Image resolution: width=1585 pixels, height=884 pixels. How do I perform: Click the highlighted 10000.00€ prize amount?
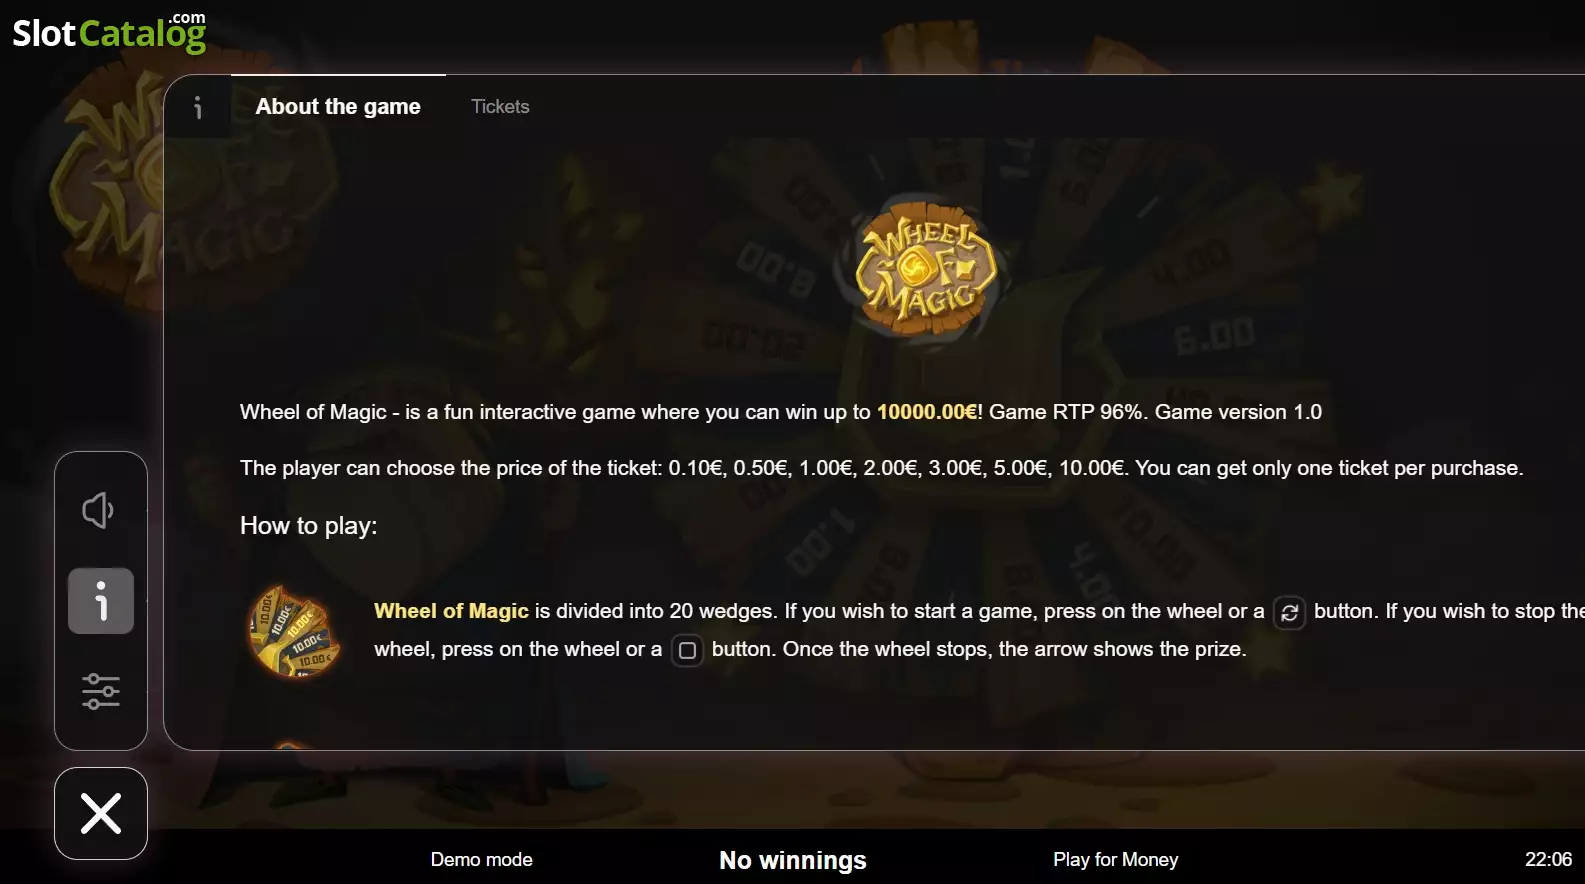pos(927,412)
